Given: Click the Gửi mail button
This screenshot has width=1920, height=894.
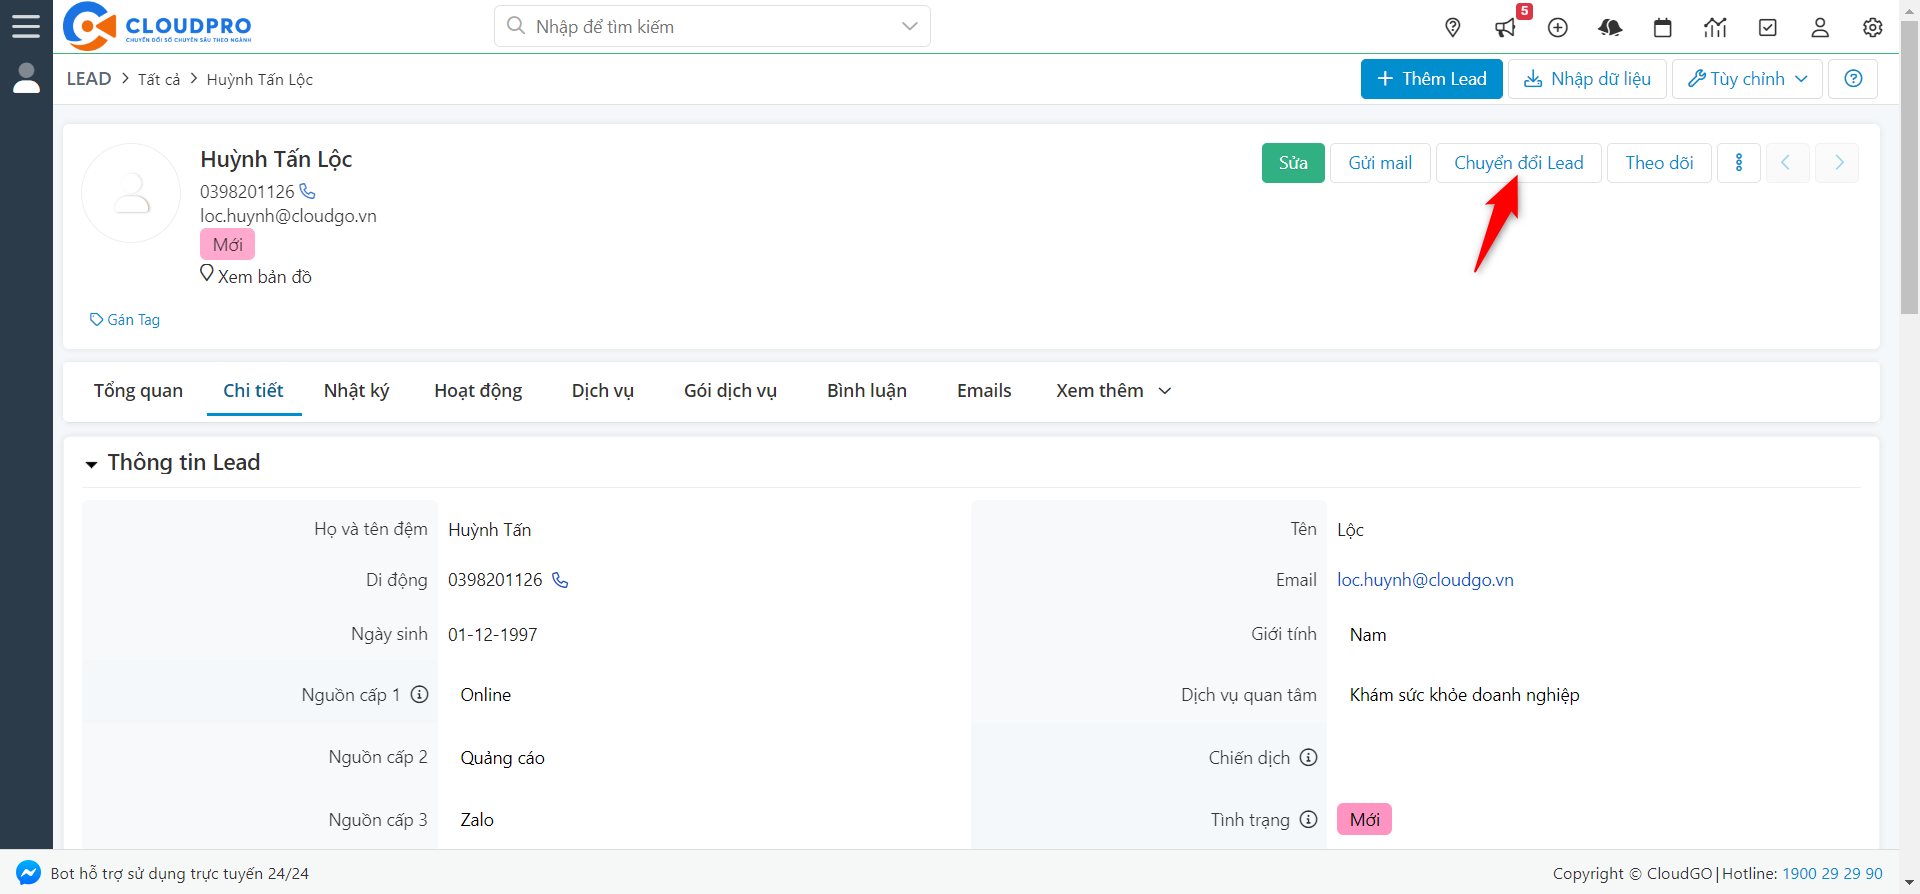Looking at the screenshot, I should [1380, 163].
